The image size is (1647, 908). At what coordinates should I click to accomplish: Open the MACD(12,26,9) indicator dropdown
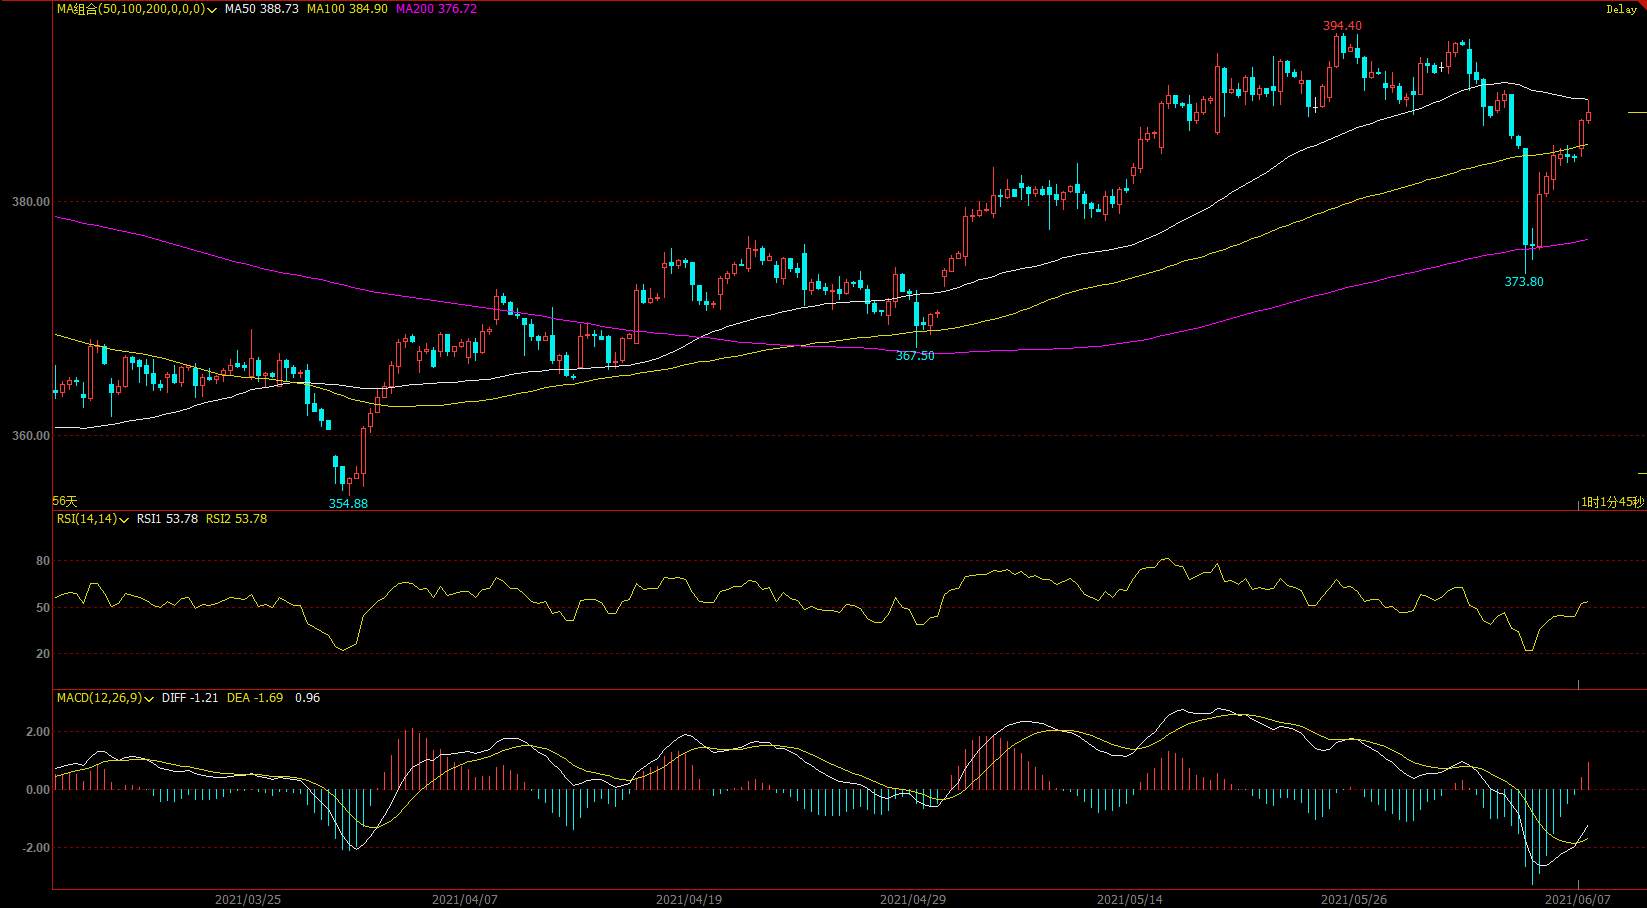pos(148,698)
